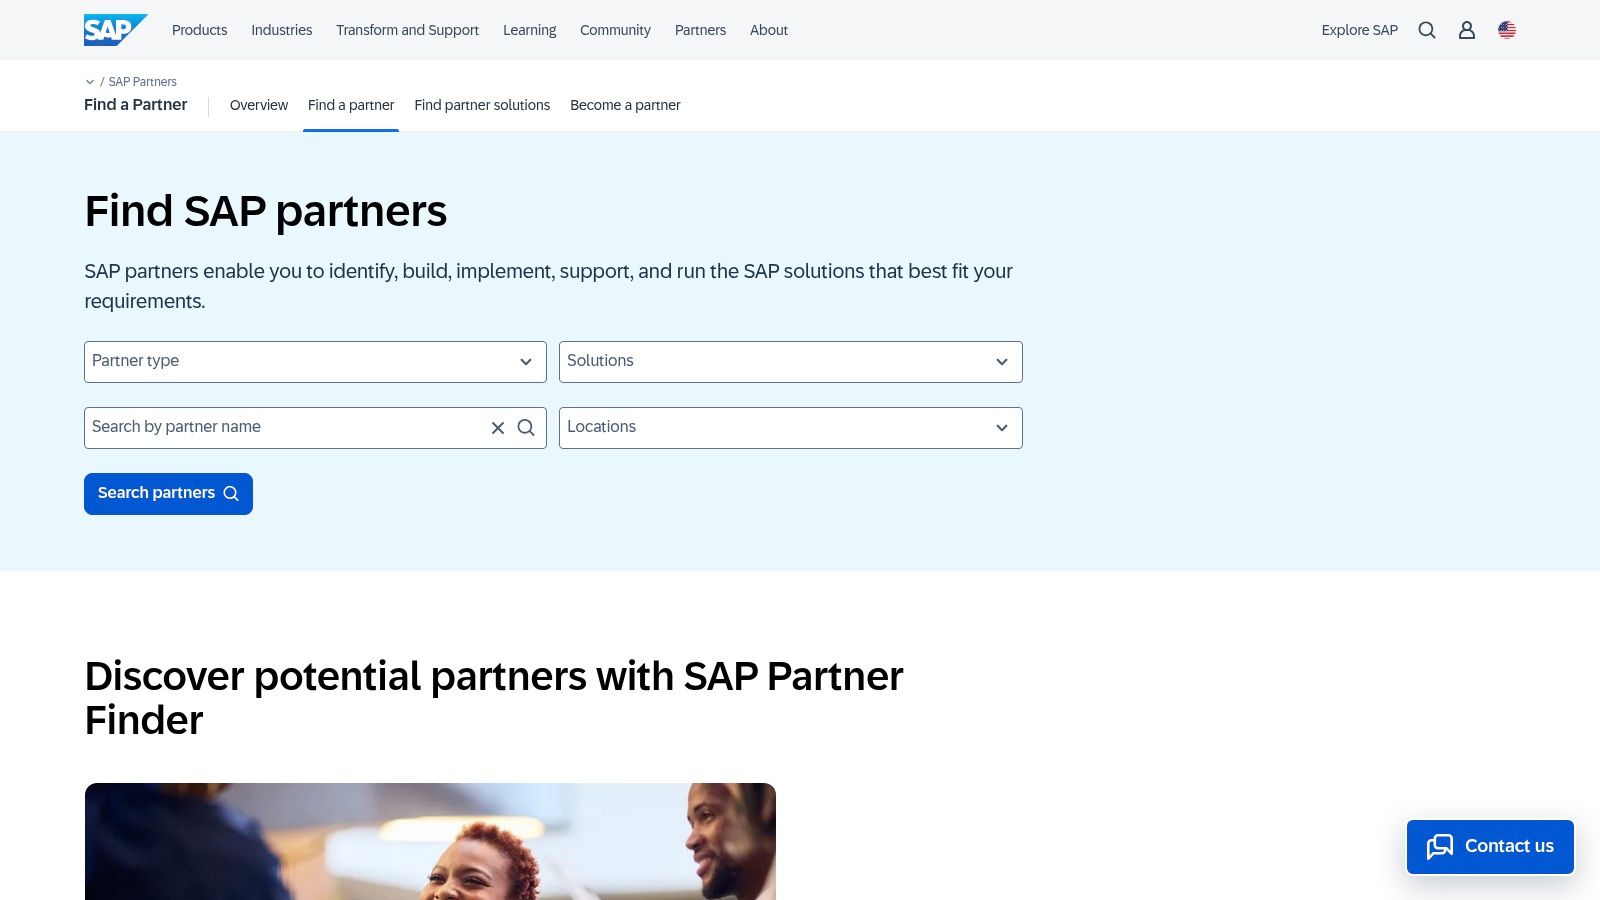This screenshot has width=1600, height=900.
Task: Open the SAP Partners breadcrumb link
Action: click(142, 81)
